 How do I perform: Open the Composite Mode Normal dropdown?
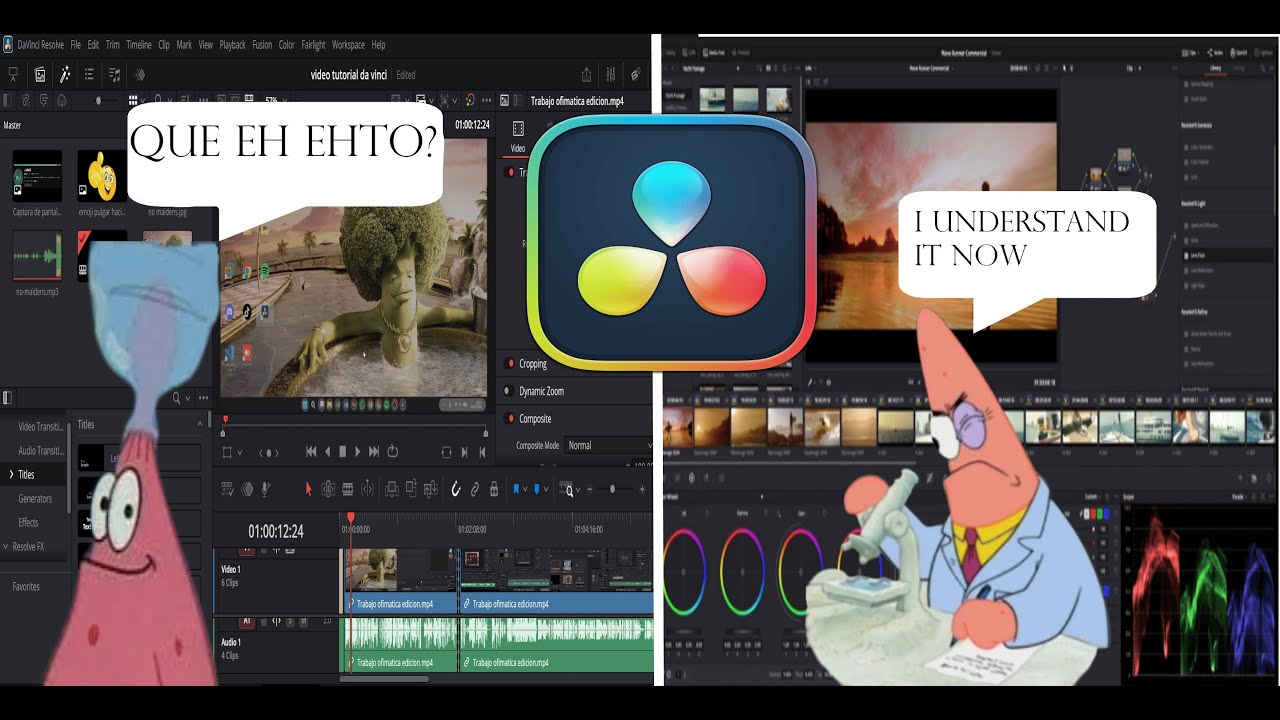(x=610, y=445)
